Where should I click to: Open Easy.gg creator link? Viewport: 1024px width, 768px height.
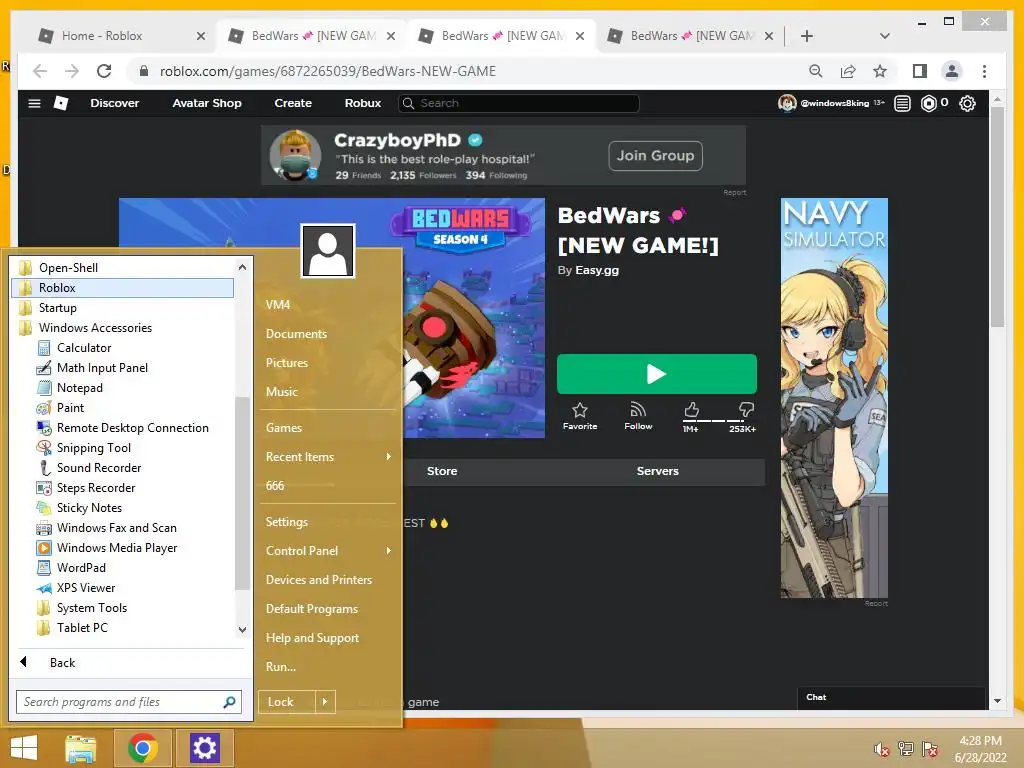click(597, 270)
